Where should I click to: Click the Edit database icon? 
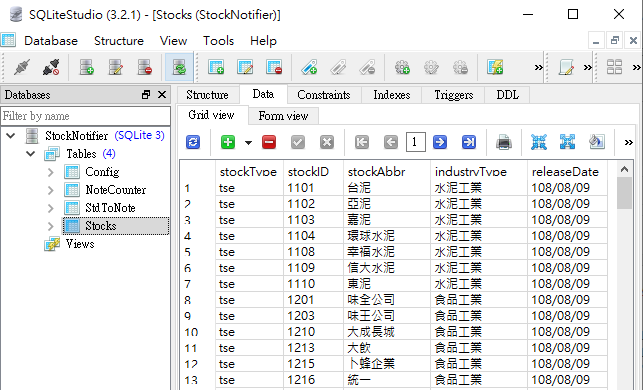116,67
